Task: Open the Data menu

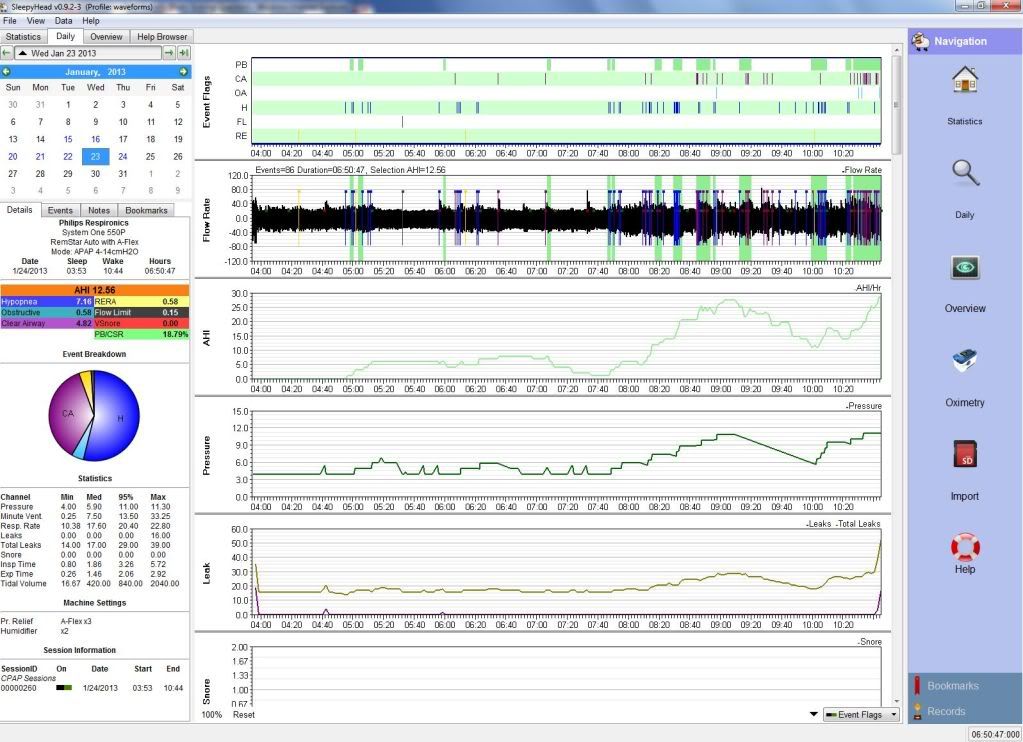Action: point(63,20)
